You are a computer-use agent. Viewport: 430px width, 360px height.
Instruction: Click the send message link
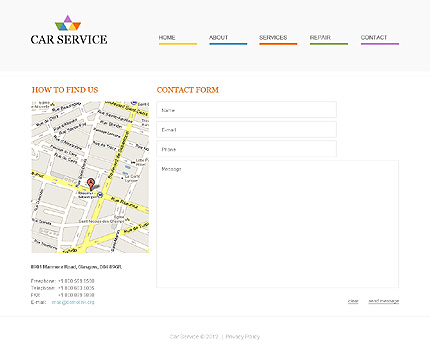(x=384, y=301)
